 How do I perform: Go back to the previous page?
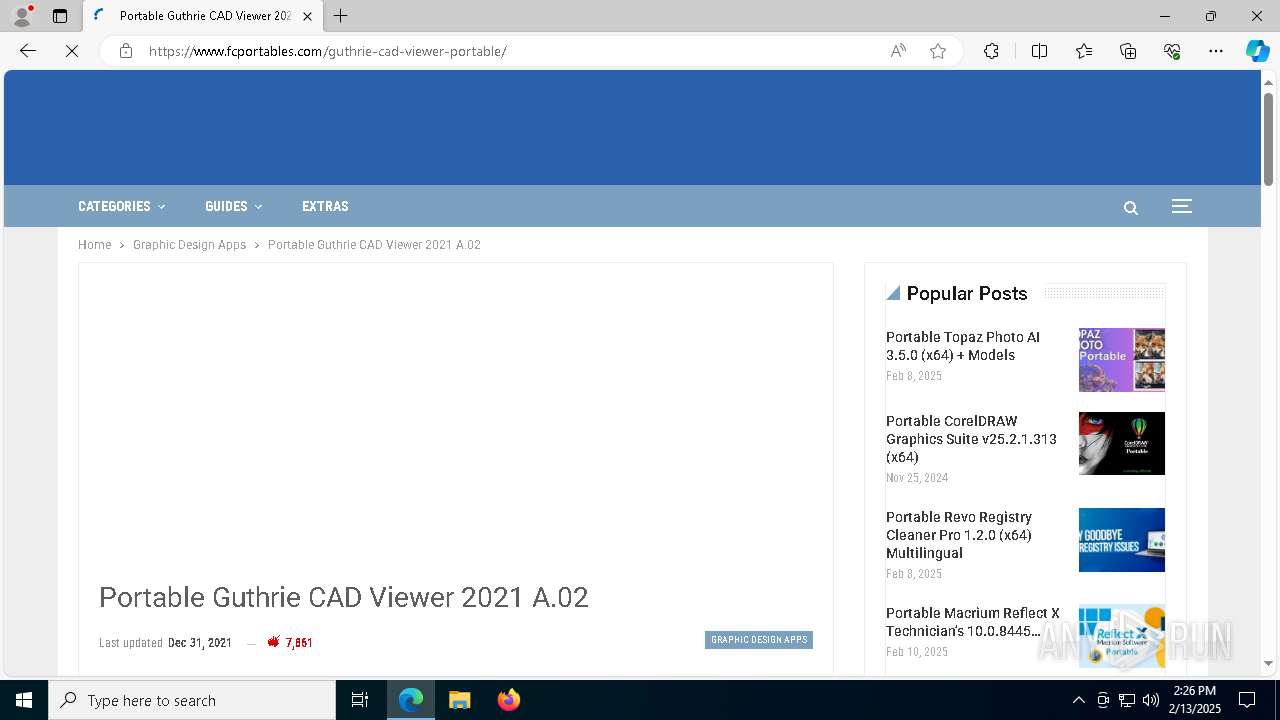coord(28,51)
